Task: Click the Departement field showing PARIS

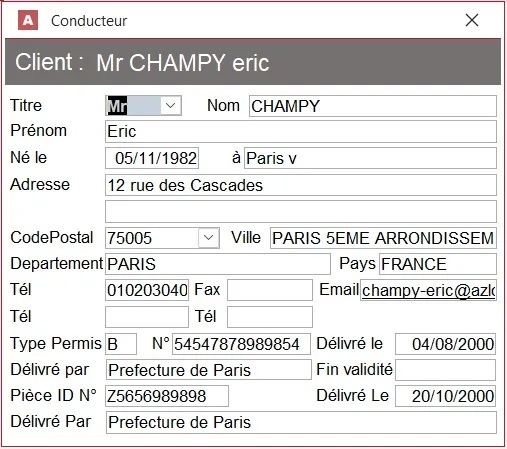Action: pos(218,264)
